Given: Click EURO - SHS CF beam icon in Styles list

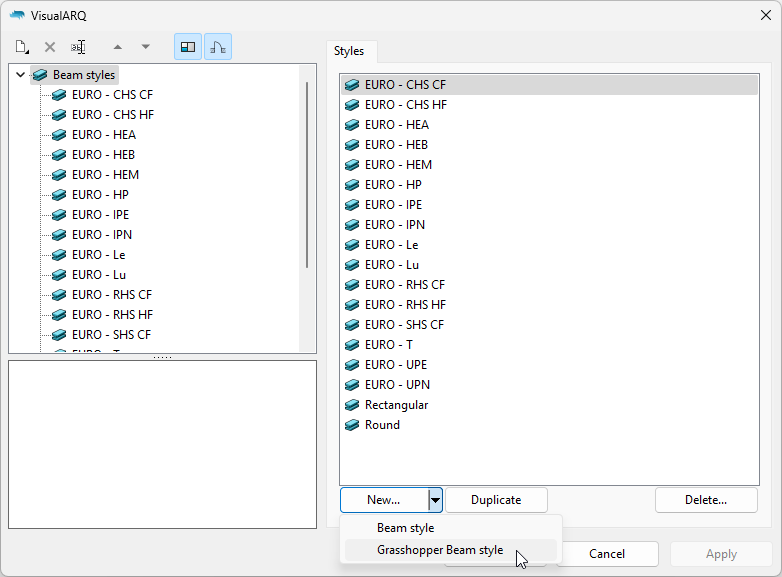Looking at the screenshot, I should pyautogui.click(x=352, y=325).
